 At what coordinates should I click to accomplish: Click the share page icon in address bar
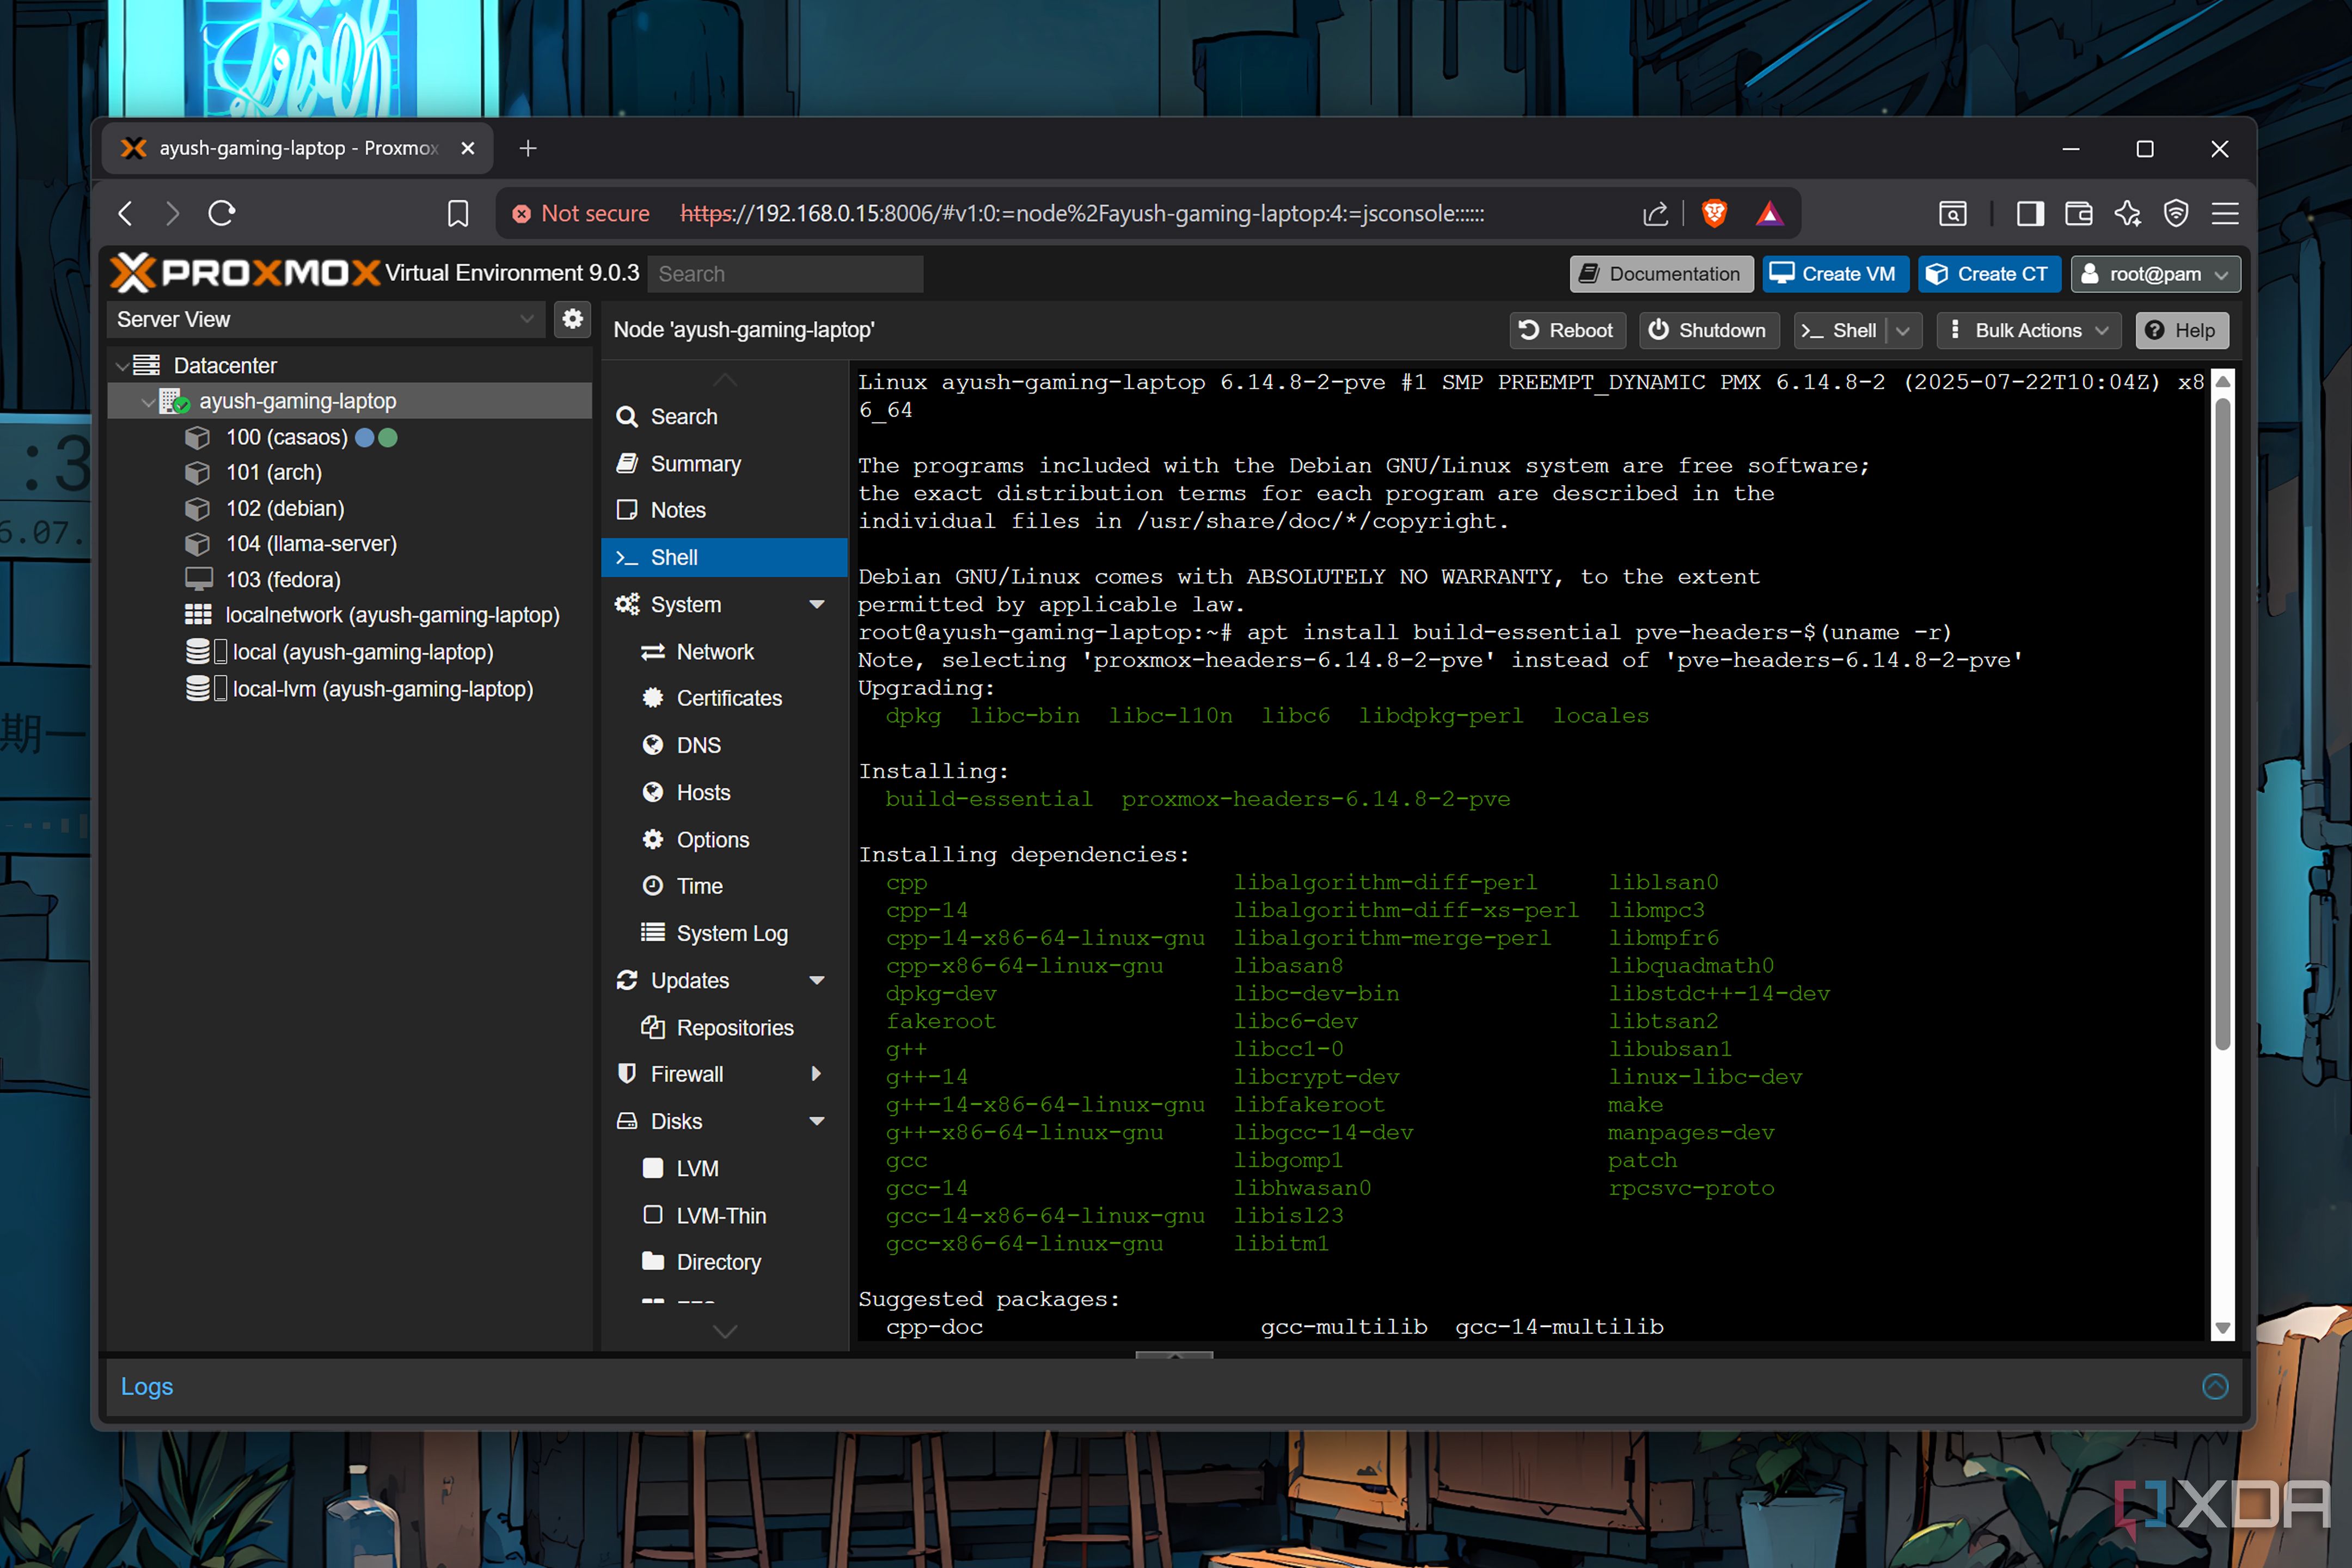(1655, 213)
